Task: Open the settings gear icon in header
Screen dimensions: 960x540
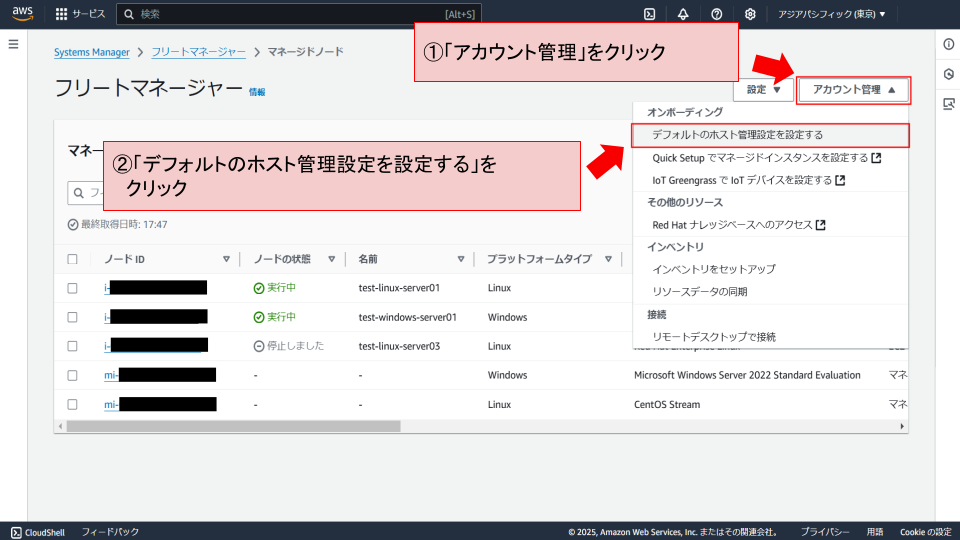Action: click(750, 14)
